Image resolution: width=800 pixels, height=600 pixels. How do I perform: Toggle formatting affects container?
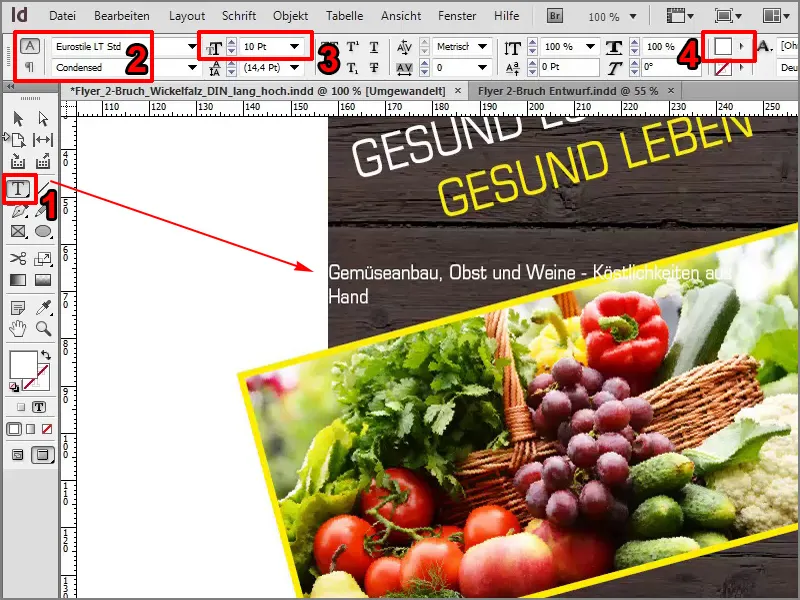coord(21,407)
